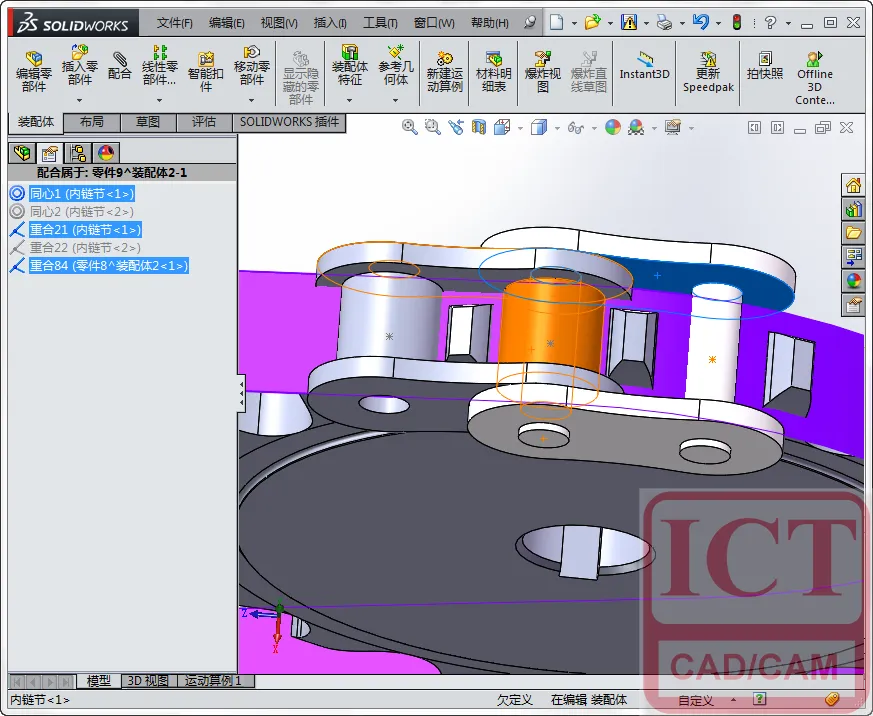The image size is (873, 716).
Task: Toggle the stoplight Rebuild icon in the title bar
Action: [737, 22]
